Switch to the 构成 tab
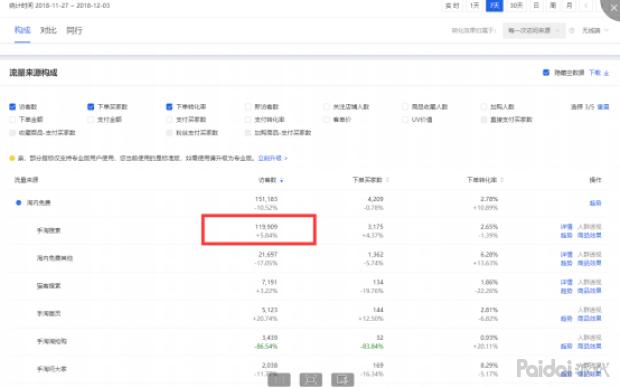620x388 pixels. (23, 30)
